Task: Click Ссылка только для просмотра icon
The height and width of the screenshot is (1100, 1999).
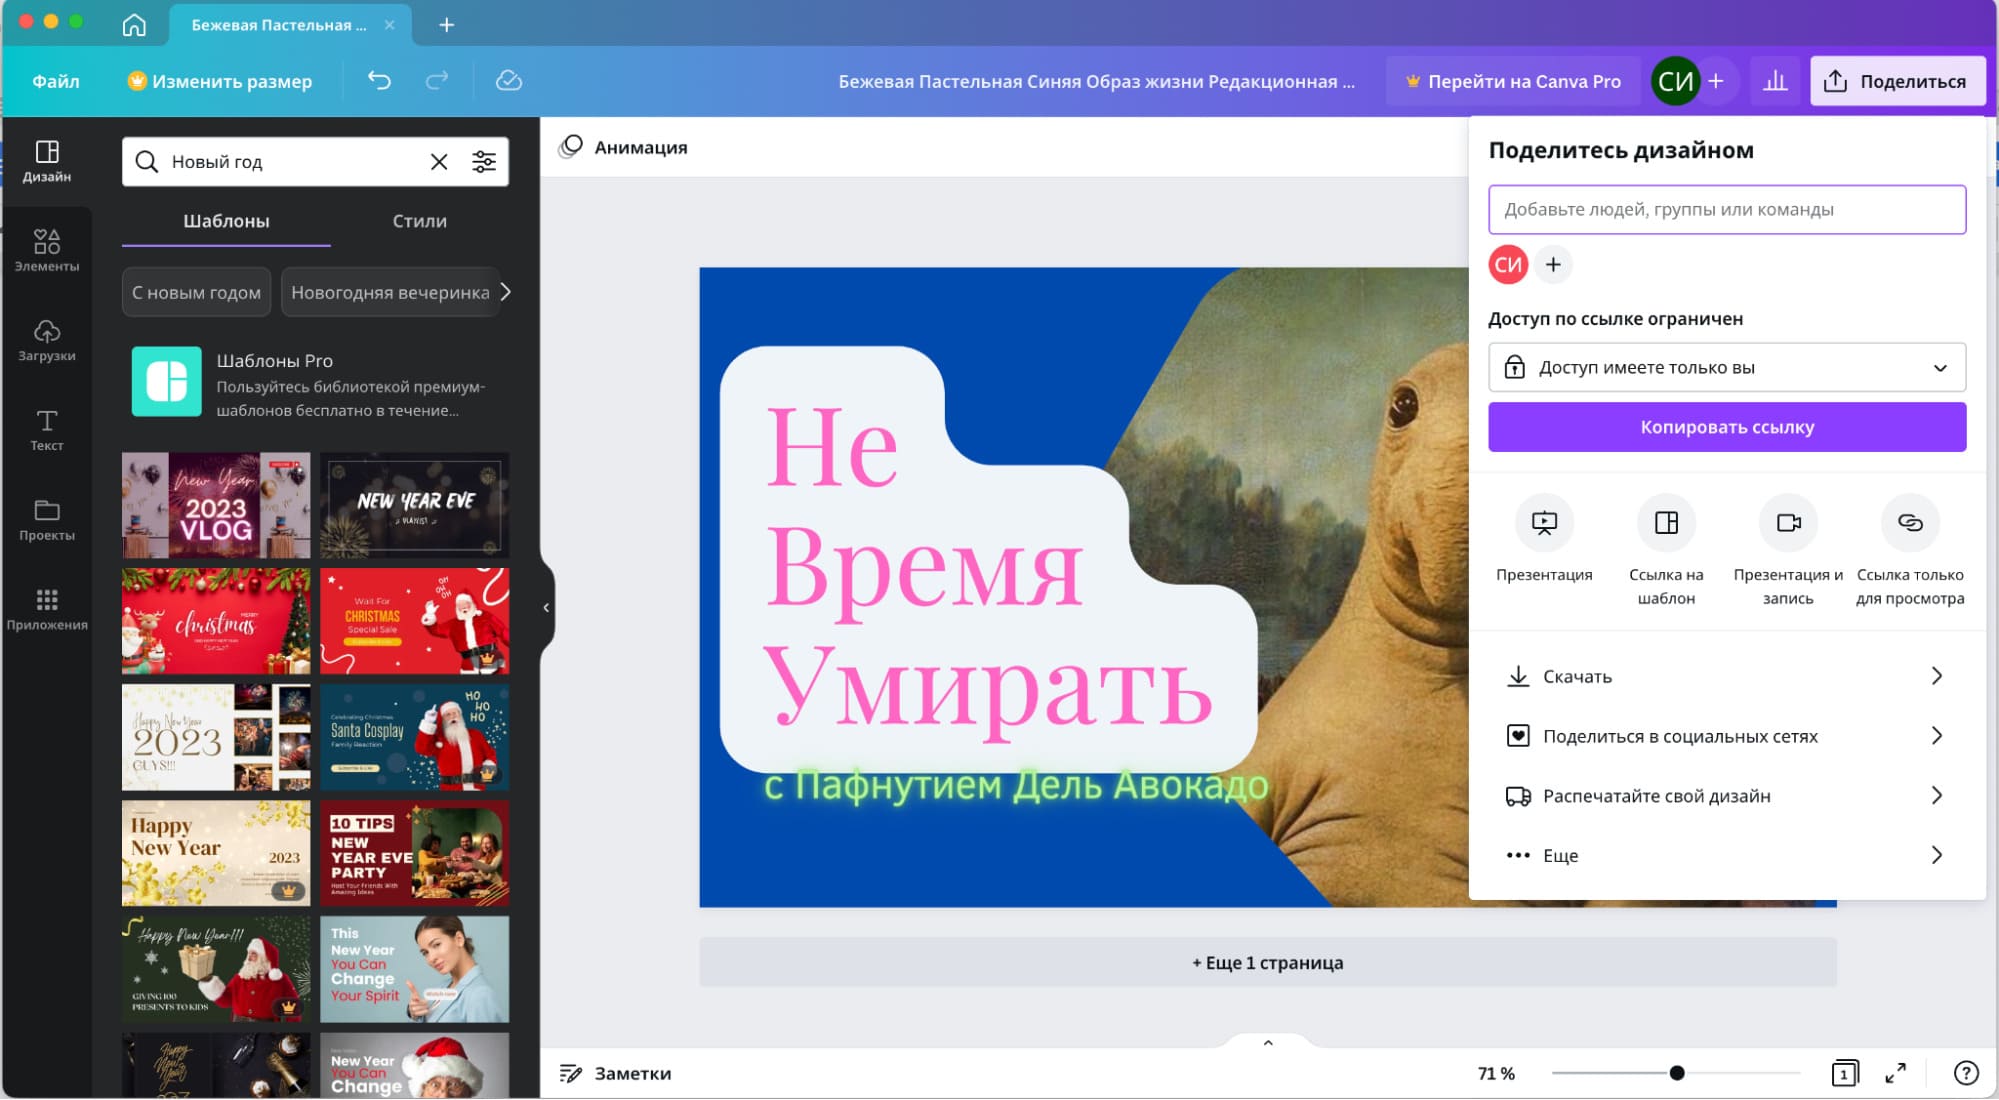Action: coord(1910,522)
